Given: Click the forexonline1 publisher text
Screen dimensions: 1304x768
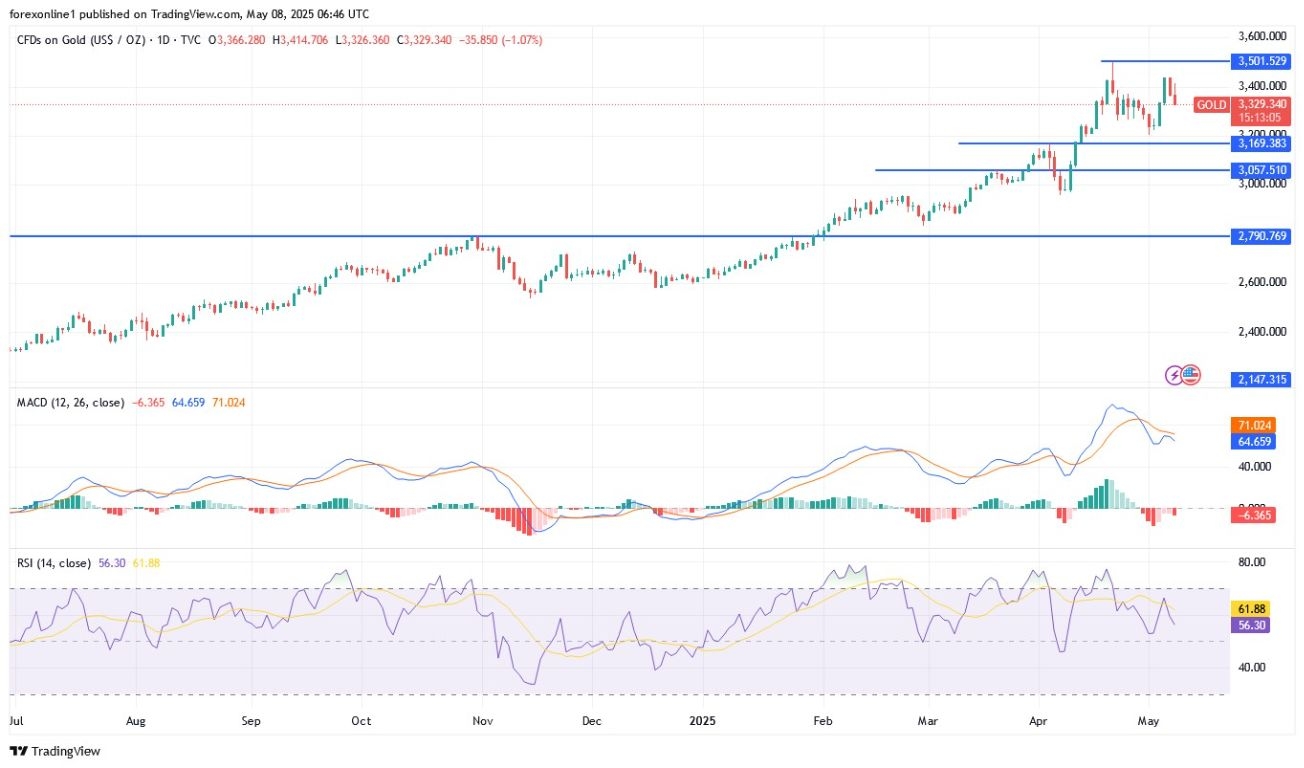Looking at the screenshot, I should [50, 14].
